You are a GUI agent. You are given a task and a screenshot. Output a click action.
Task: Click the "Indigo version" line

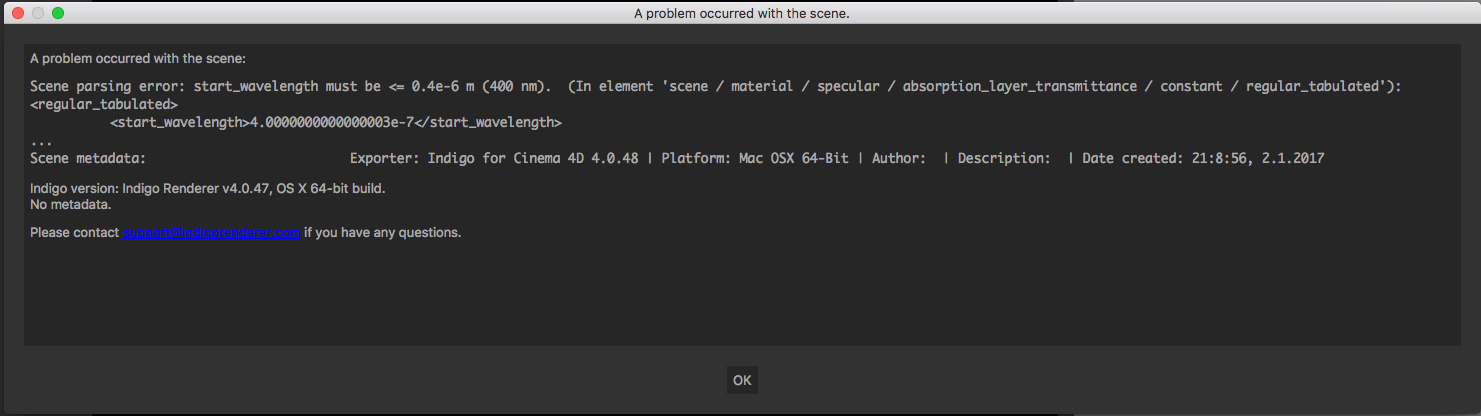(x=208, y=188)
